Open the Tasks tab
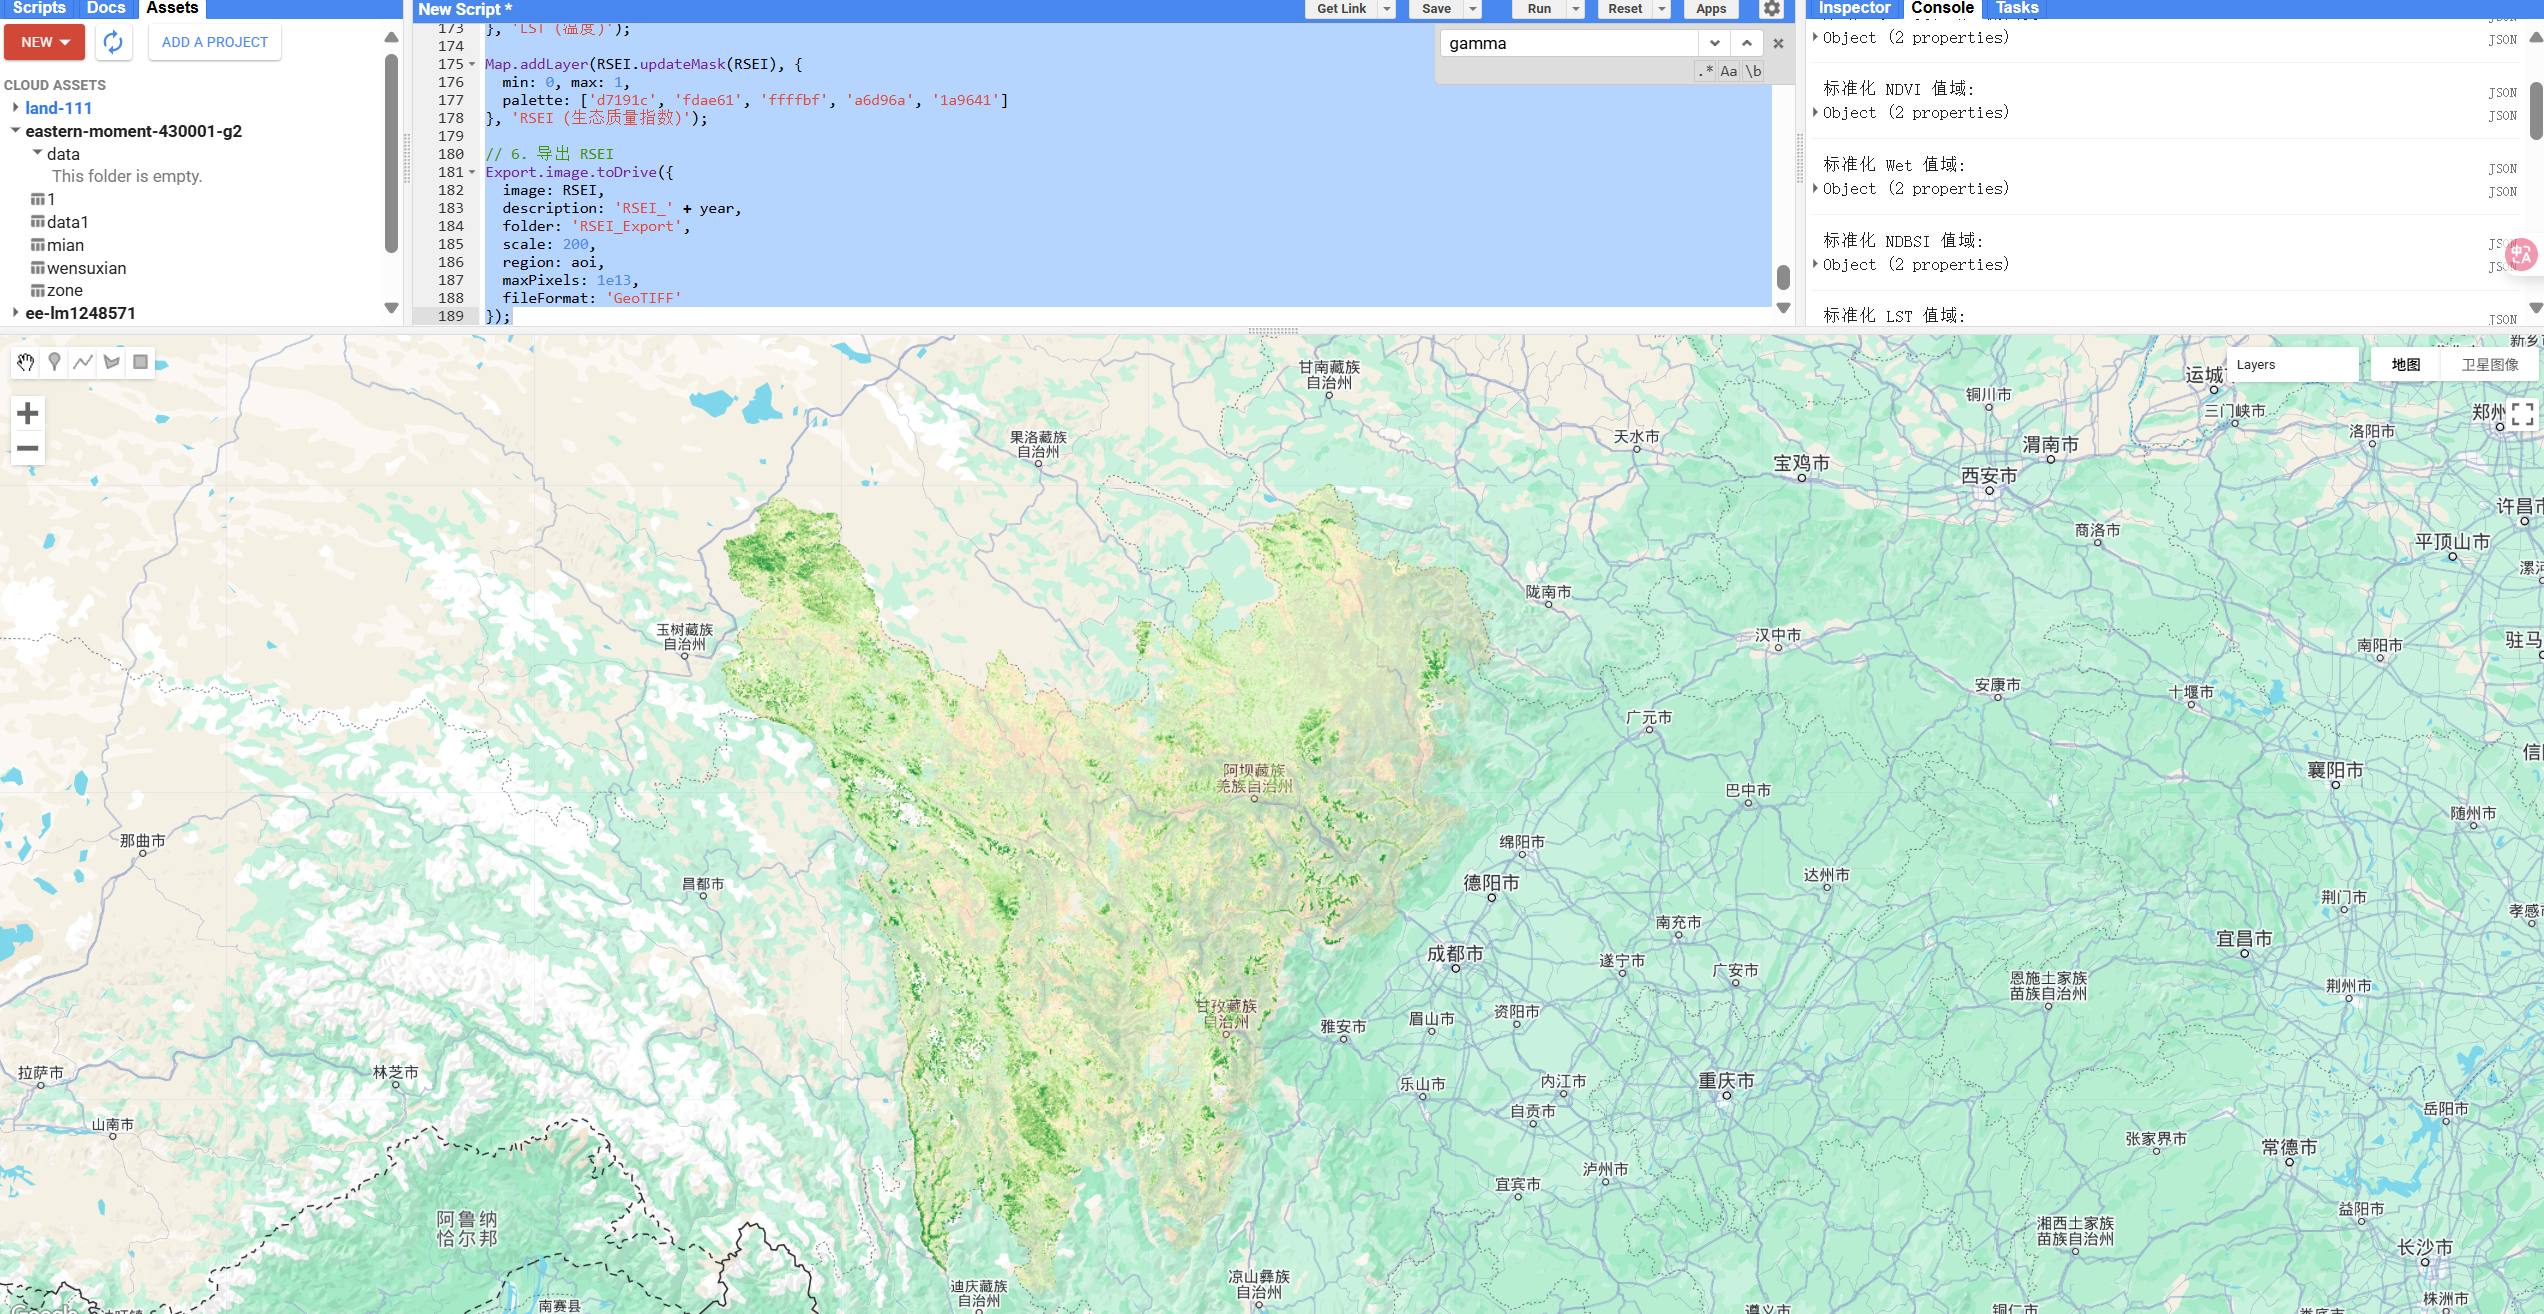The image size is (2544, 1314). (x=2016, y=8)
